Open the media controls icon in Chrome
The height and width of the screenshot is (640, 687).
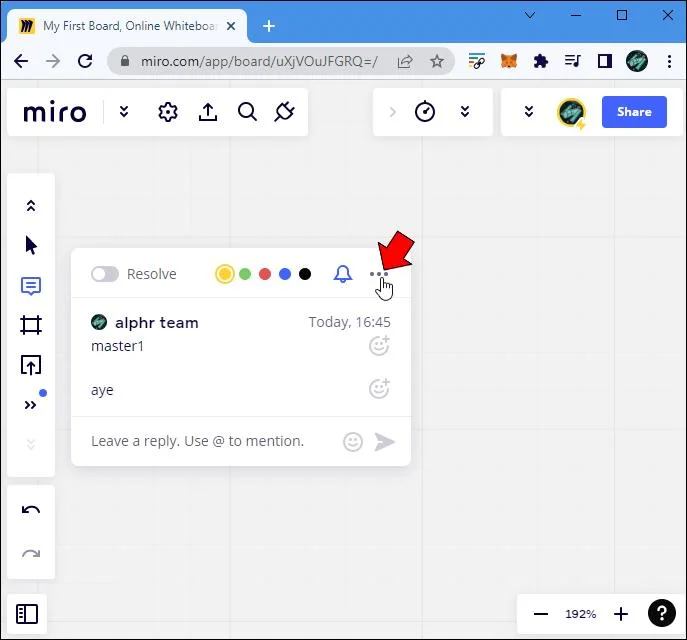(573, 61)
